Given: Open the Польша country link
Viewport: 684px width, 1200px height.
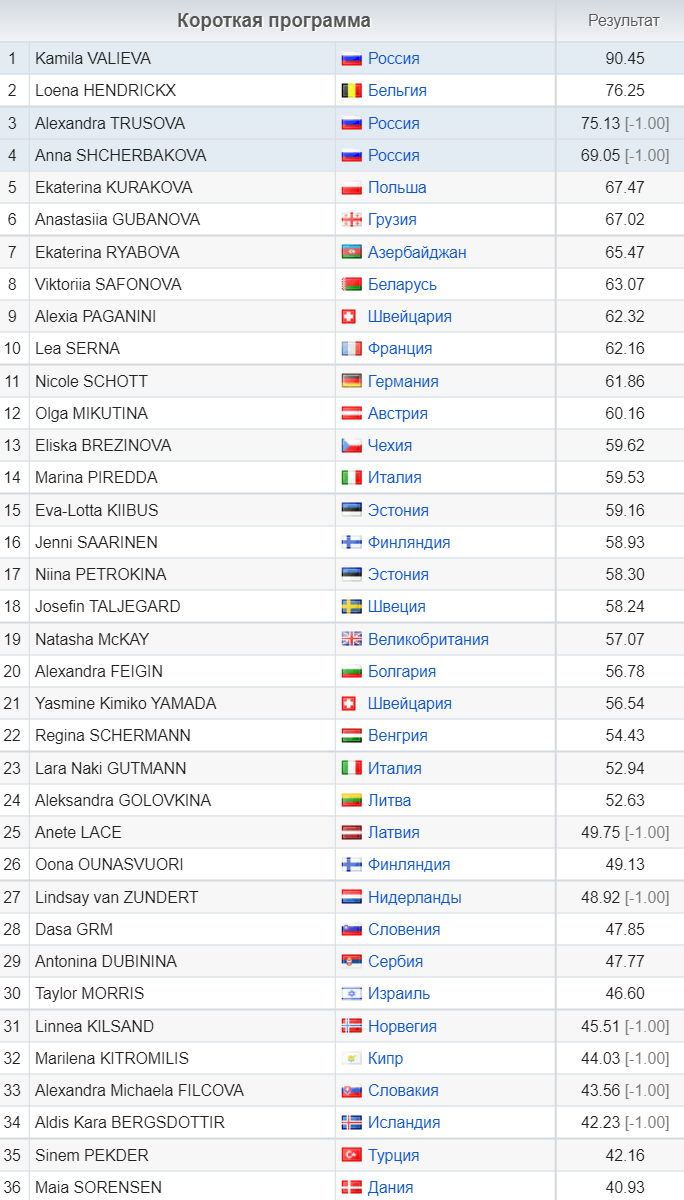Looking at the screenshot, I should [397, 188].
